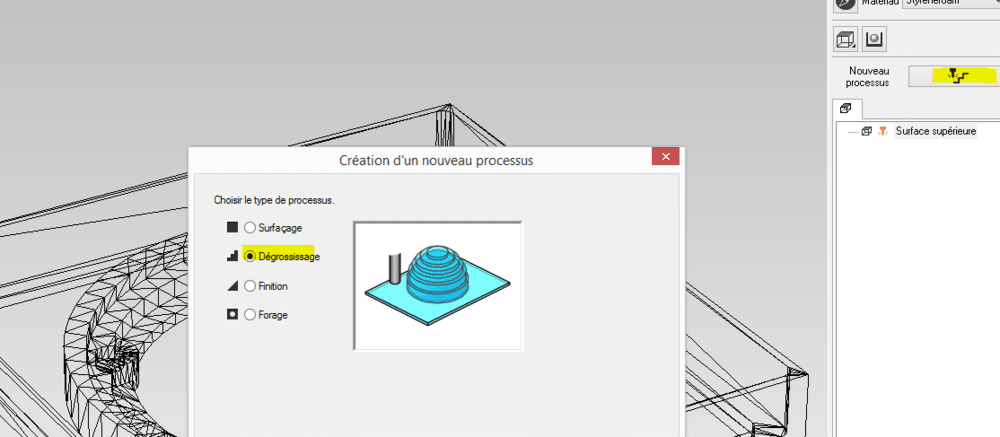Select the Forage radio button
Image resolution: width=1000 pixels, height=437 pixels.
point(250,315)
